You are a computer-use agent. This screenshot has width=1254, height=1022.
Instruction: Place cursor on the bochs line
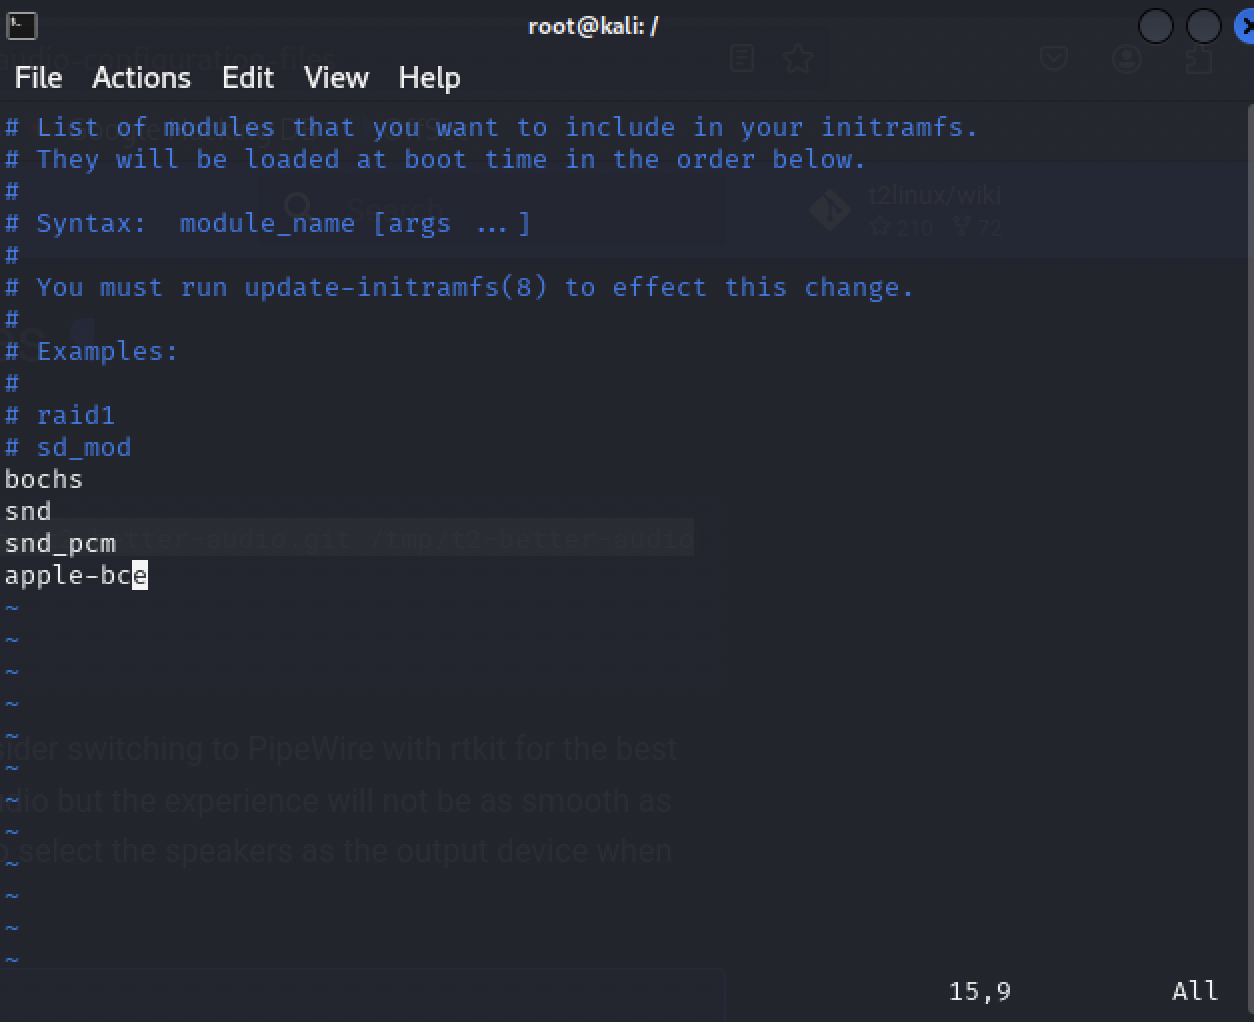[x=44, y=480]
